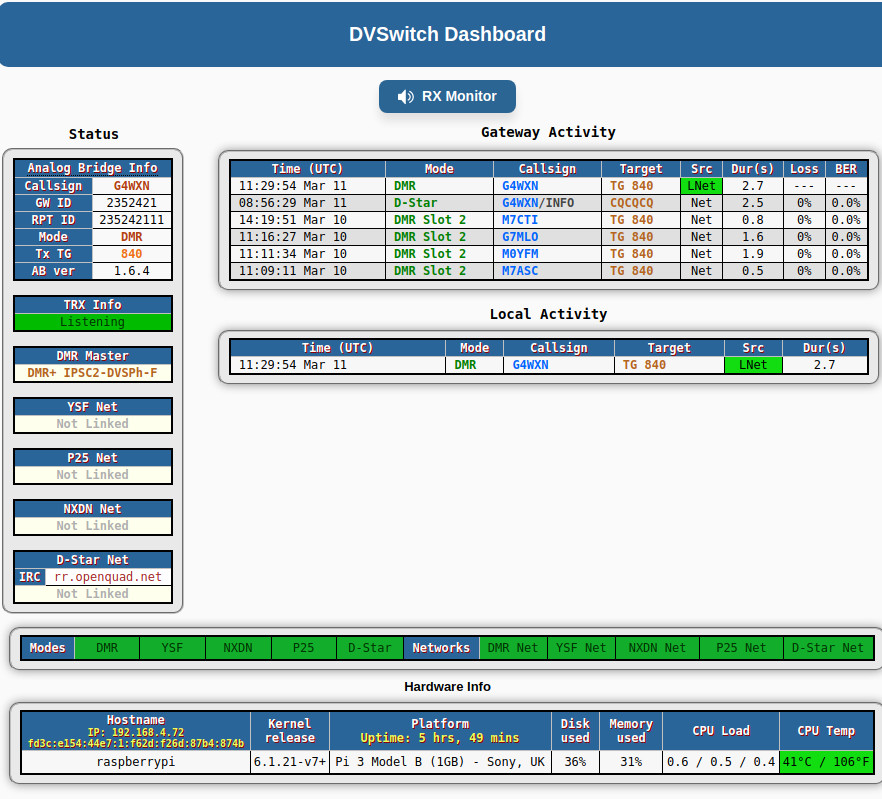Click the green Listening TRX status bar

tap(92, 322)
